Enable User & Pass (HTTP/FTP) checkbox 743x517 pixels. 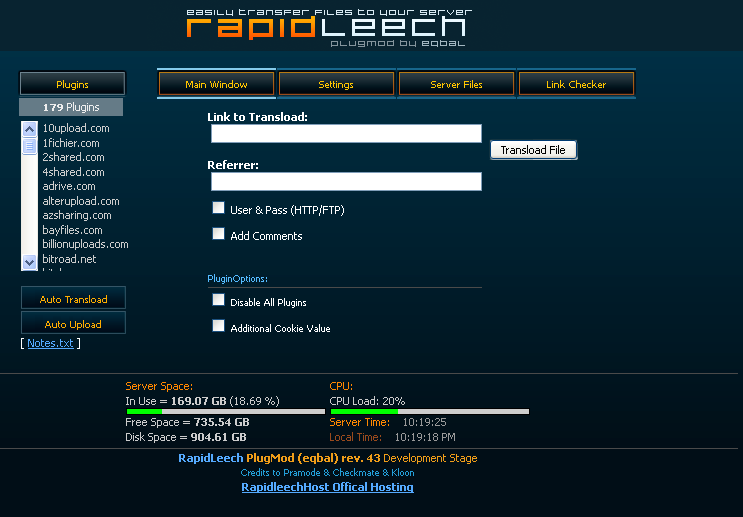218,208
